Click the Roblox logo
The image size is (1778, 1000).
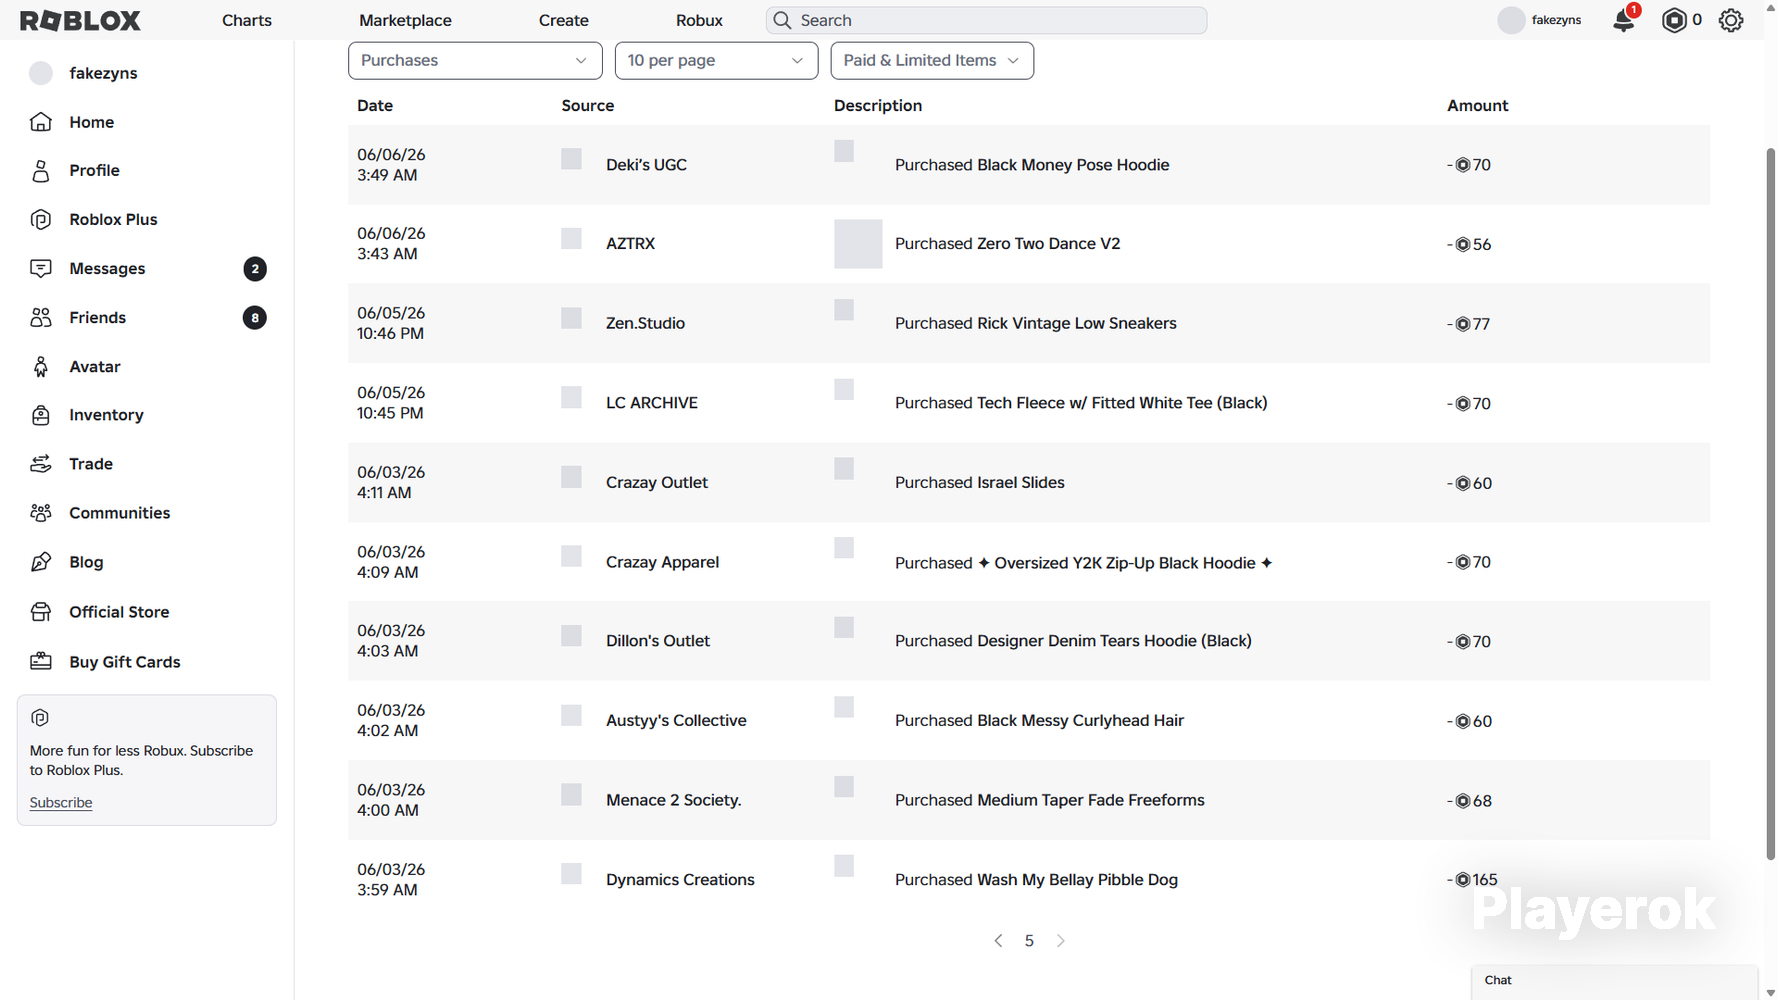tap(80, 20)
